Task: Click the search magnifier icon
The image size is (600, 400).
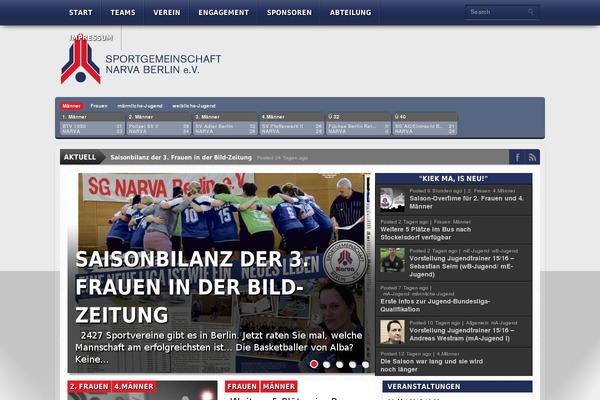Action: (531, 12)
